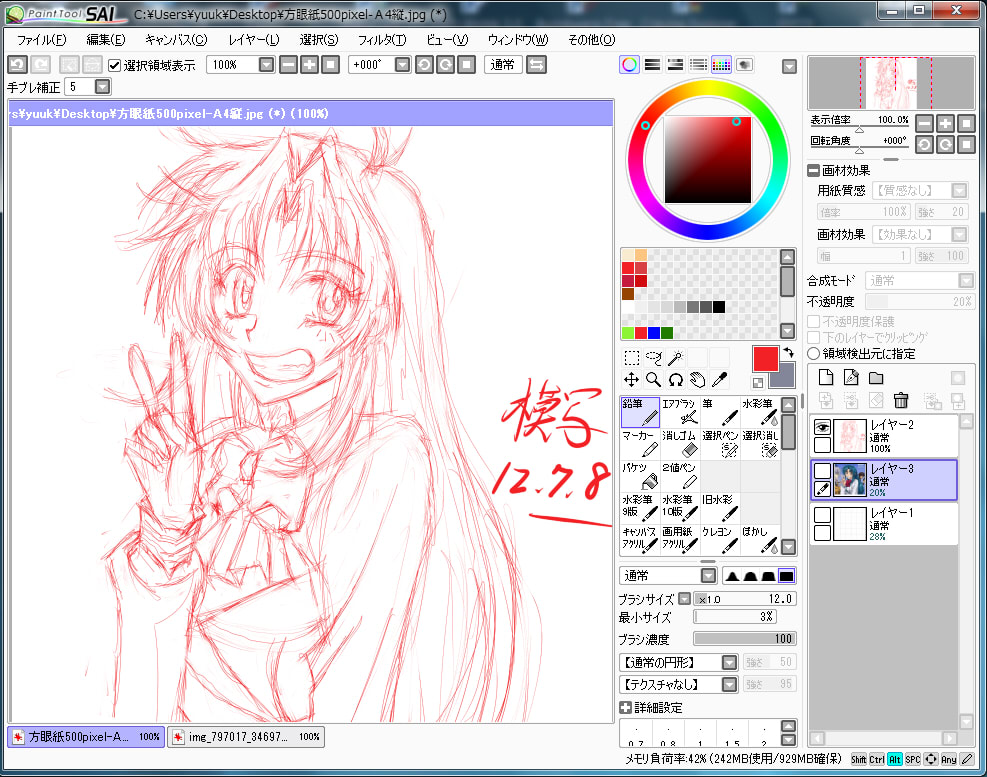Click zoom-in plus button in the toolbar
Viewport: 987px width, 777px height.
click(310, 65)
